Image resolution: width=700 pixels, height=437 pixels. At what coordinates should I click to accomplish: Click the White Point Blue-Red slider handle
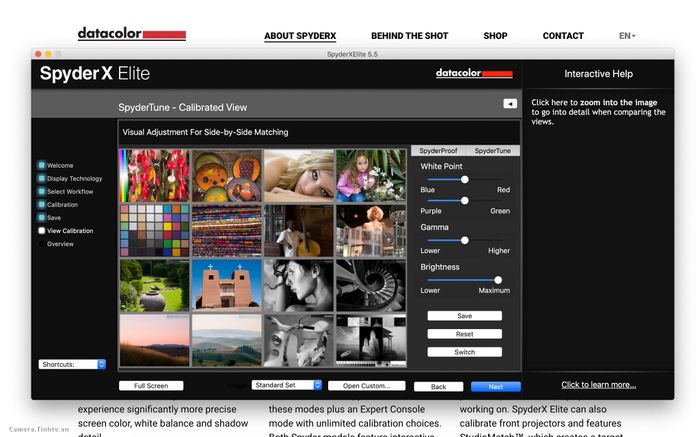[465, 179]
